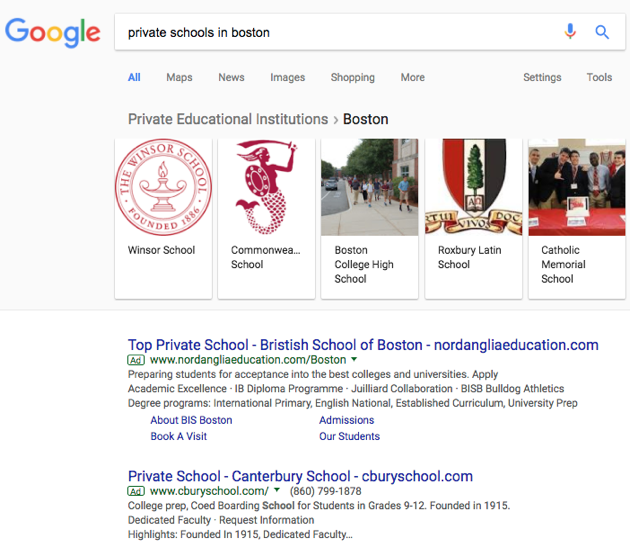Image resolution: width=630 pixels, height=557 pixels.
Task: Switch to the News tab
Action: pos(231,77)
